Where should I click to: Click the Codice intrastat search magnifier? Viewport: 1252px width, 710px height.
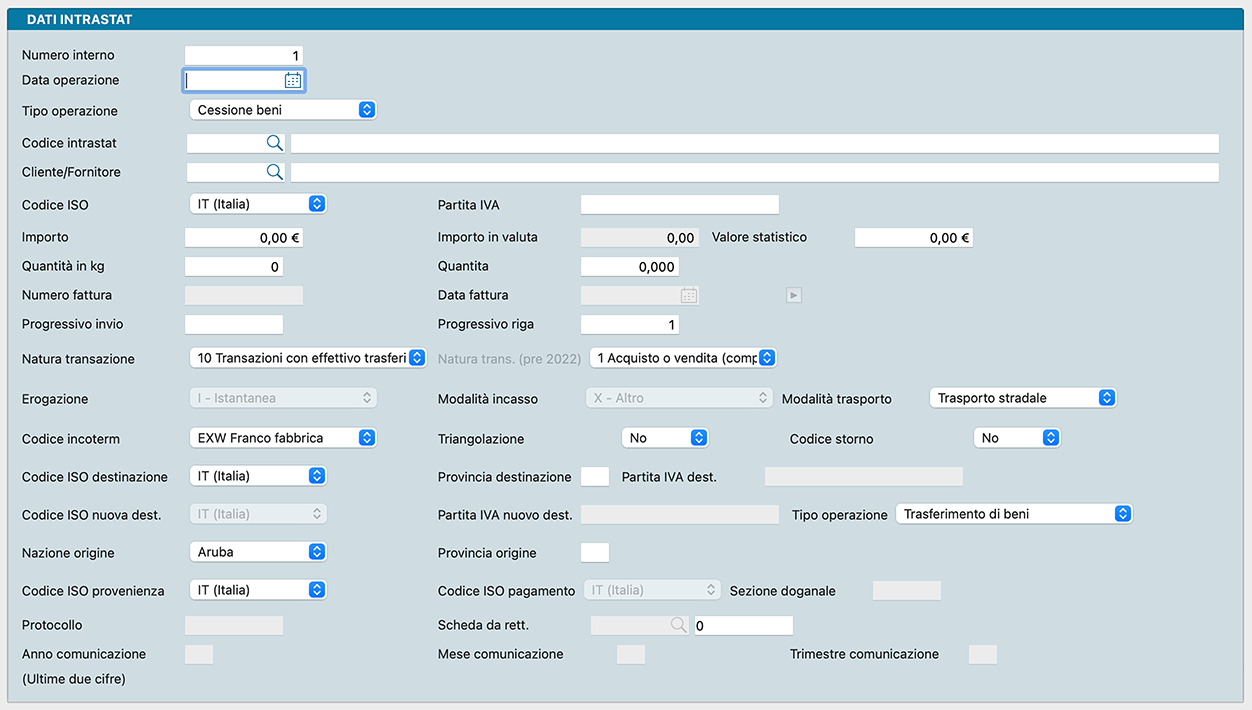[274, 143]
